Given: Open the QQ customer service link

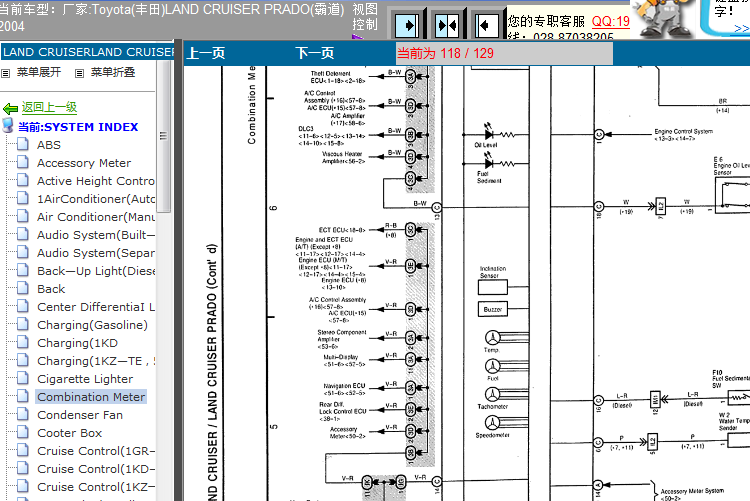Looking at the screenshot, I should click(x=611, y=22).
